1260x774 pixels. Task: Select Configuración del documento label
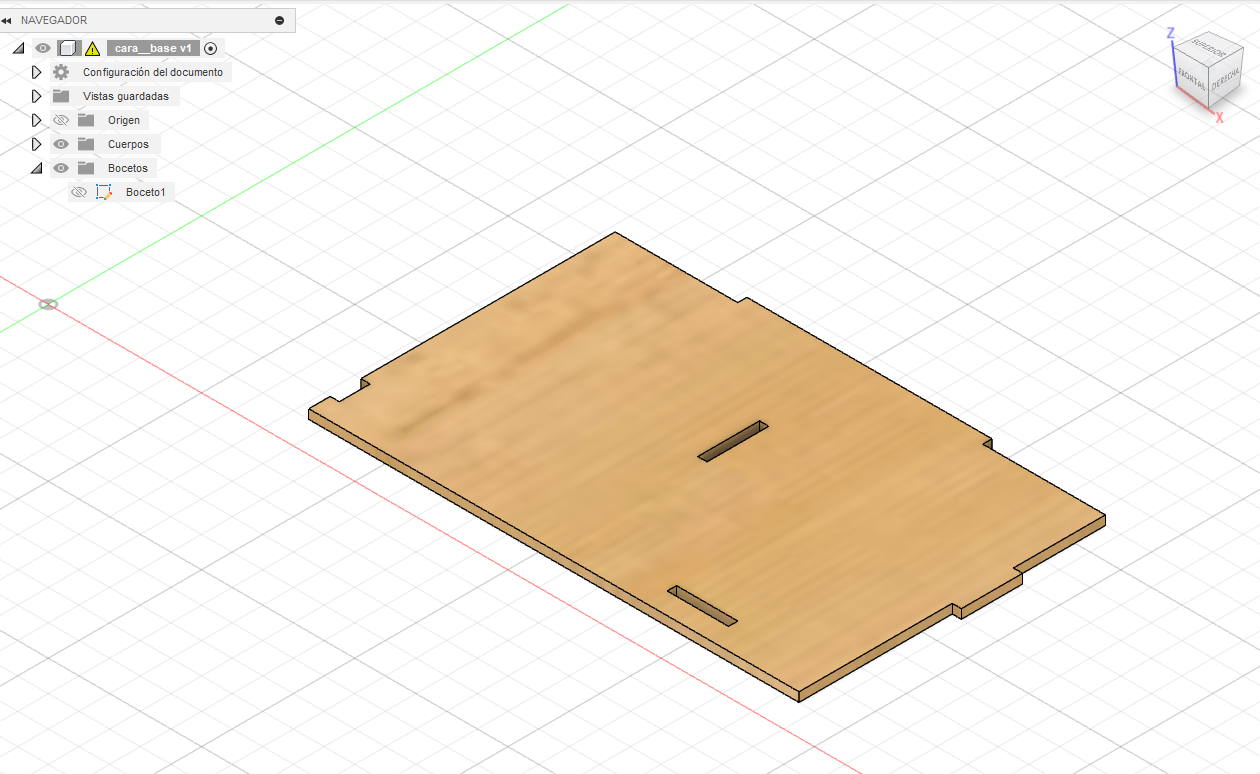(153, 72)
